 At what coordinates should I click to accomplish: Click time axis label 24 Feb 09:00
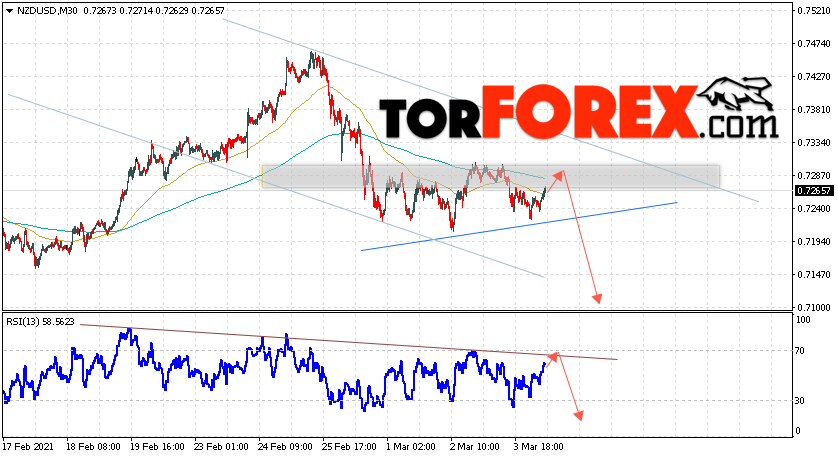pos(285,447)
